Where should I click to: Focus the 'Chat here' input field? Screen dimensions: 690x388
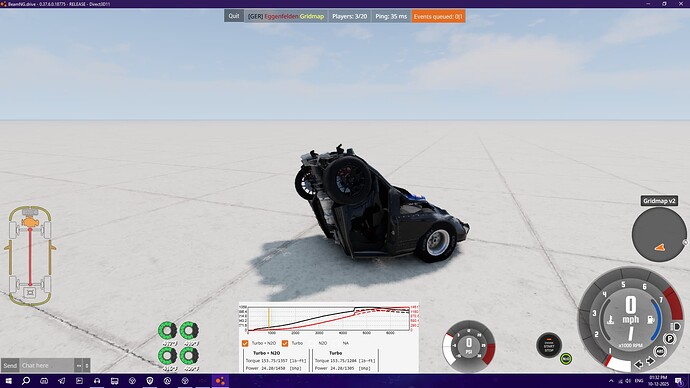[x=47, y=365]
